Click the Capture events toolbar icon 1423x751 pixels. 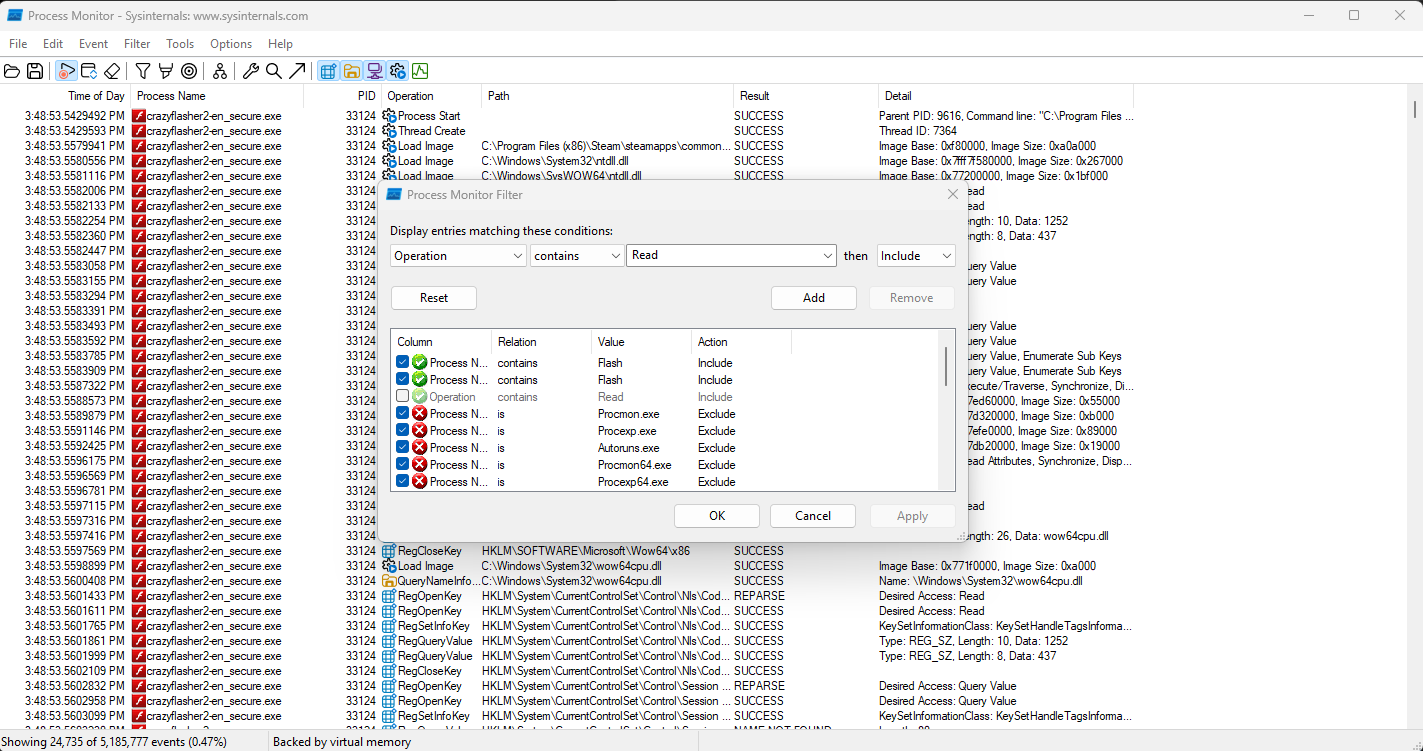(66, 71)
